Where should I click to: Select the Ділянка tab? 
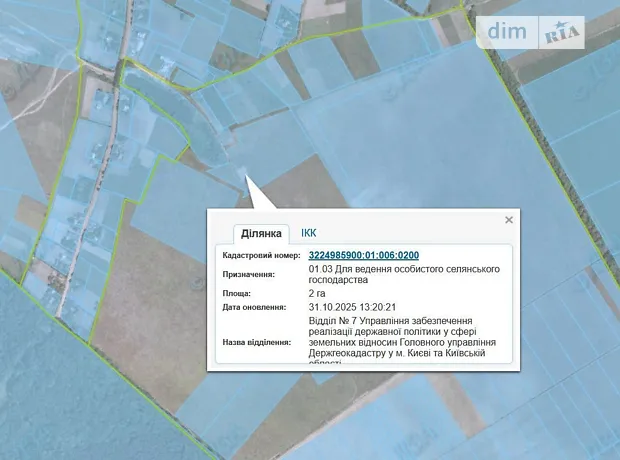coord(261,234)
